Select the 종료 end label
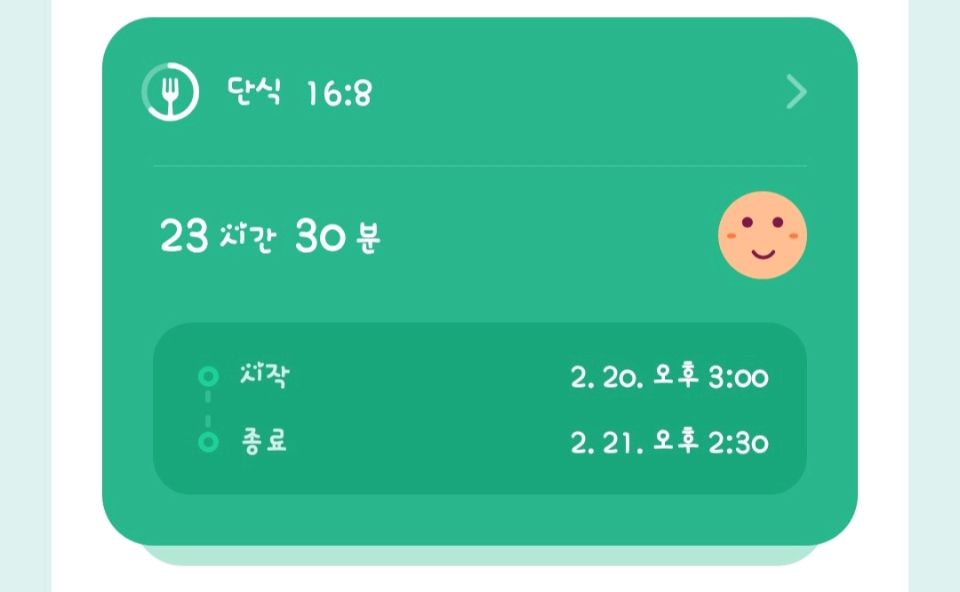 (x=264, y=442)
